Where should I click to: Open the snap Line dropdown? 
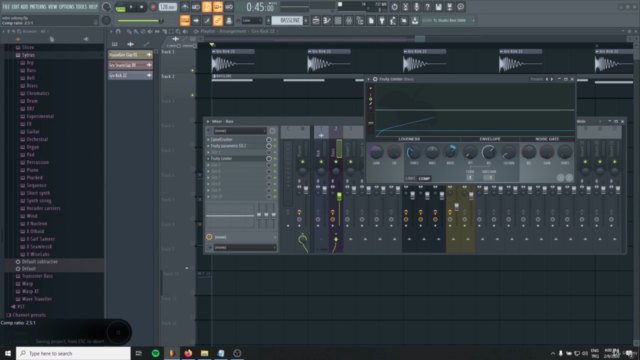[x=252, y=20]
